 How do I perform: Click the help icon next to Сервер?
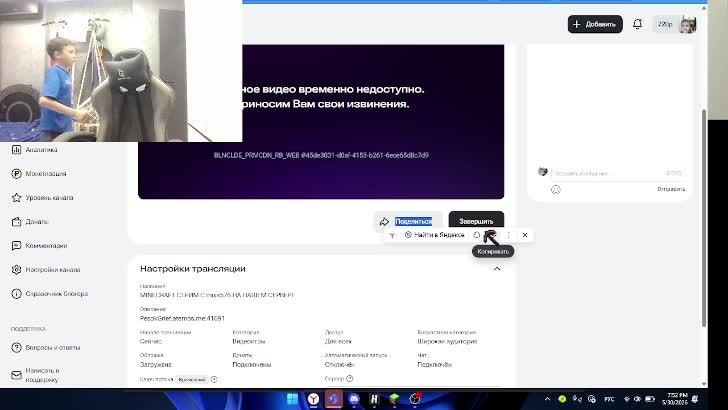point(350,379)
